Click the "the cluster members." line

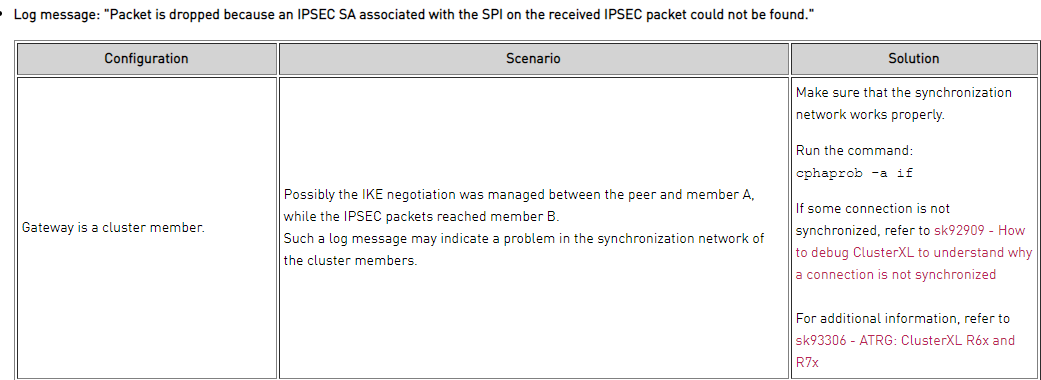pos(351,260)
